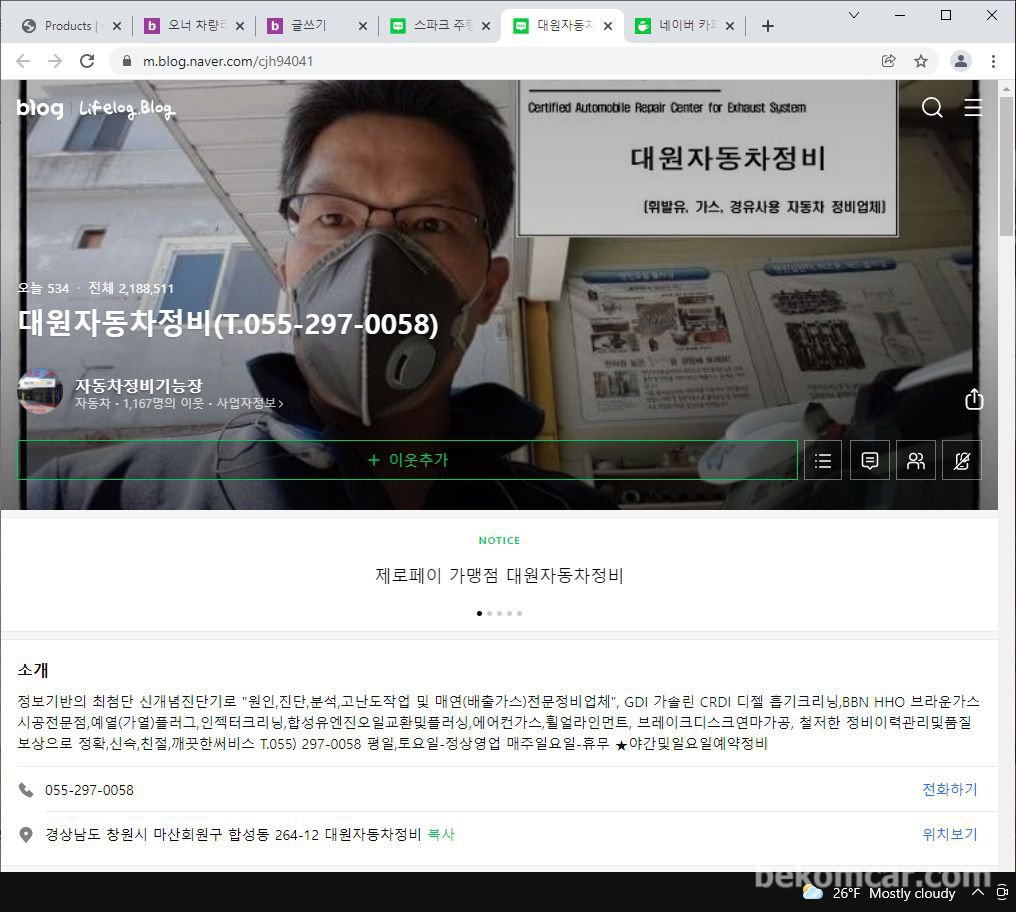
Task: Share this page icon in address bar
Action: pyautogui.click(x=888, y=61)
